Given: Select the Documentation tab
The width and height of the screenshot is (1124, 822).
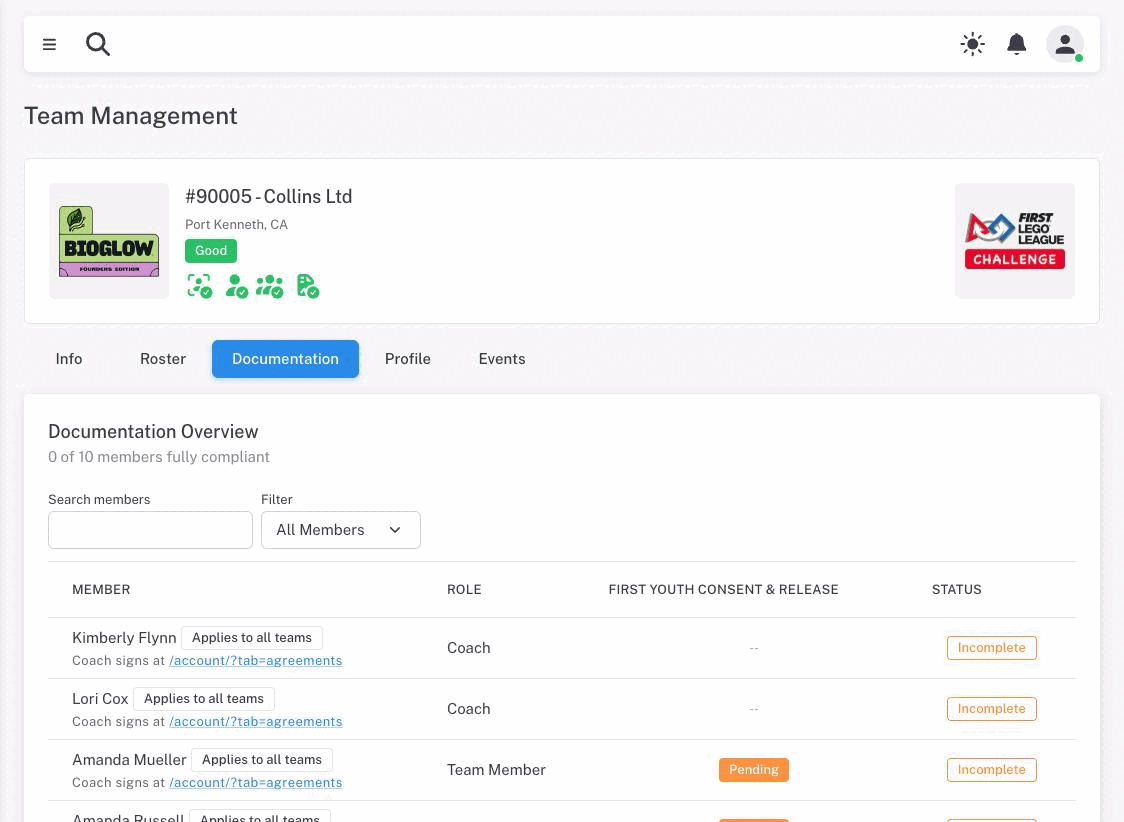Looking at the screenshot, I should (x=285, y=359).
